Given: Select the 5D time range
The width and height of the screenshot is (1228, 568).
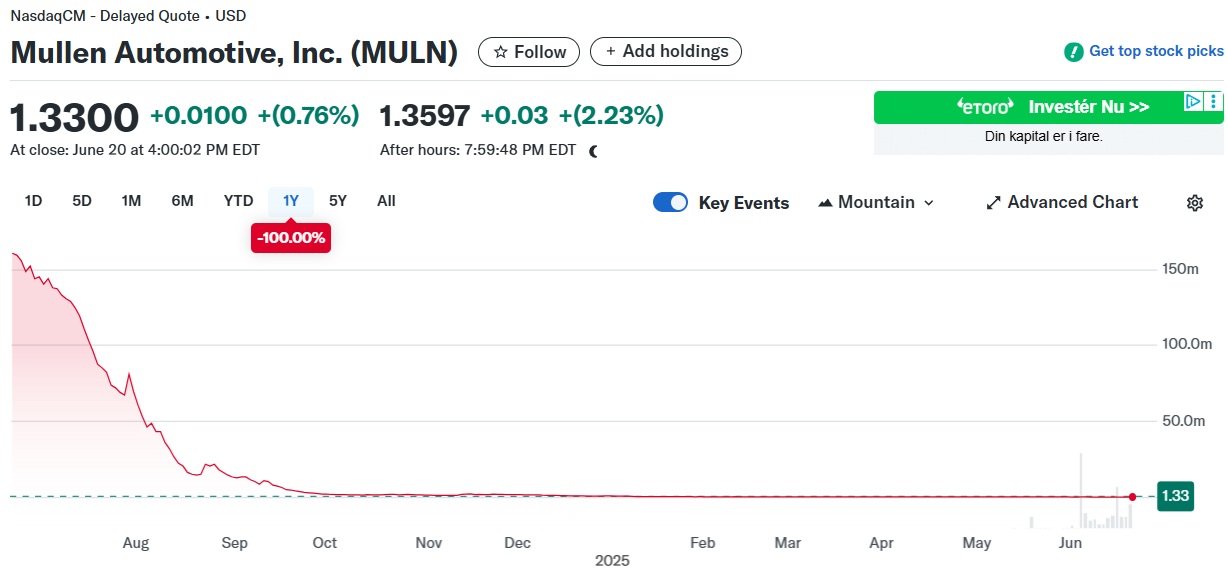Looking at the screenshot, I should click(x=82, y=201).
